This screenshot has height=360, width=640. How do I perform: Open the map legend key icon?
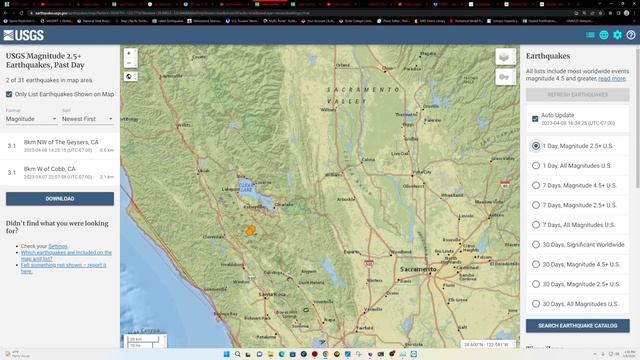tap(505, 77)
